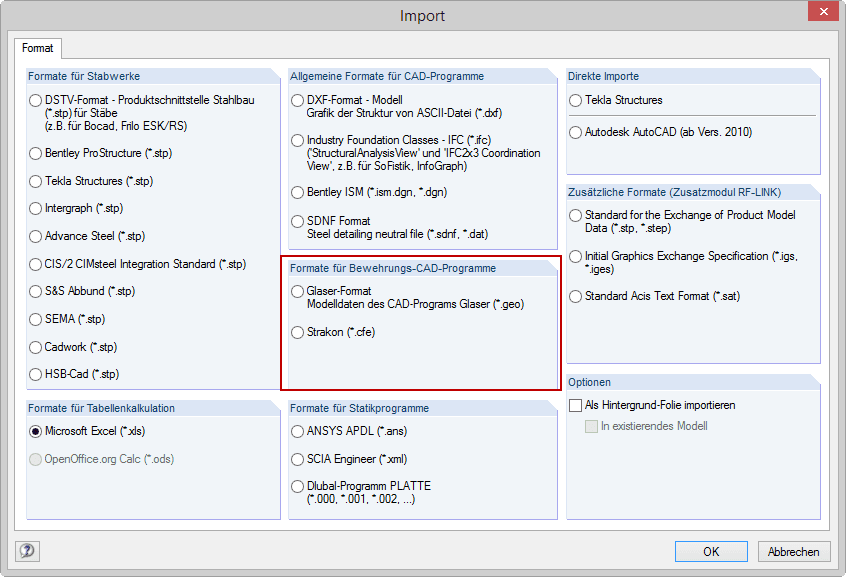Screen dimensions: 846x577
Task: Cancel the dialog via Abbrechen
Action: coord(795,551)
